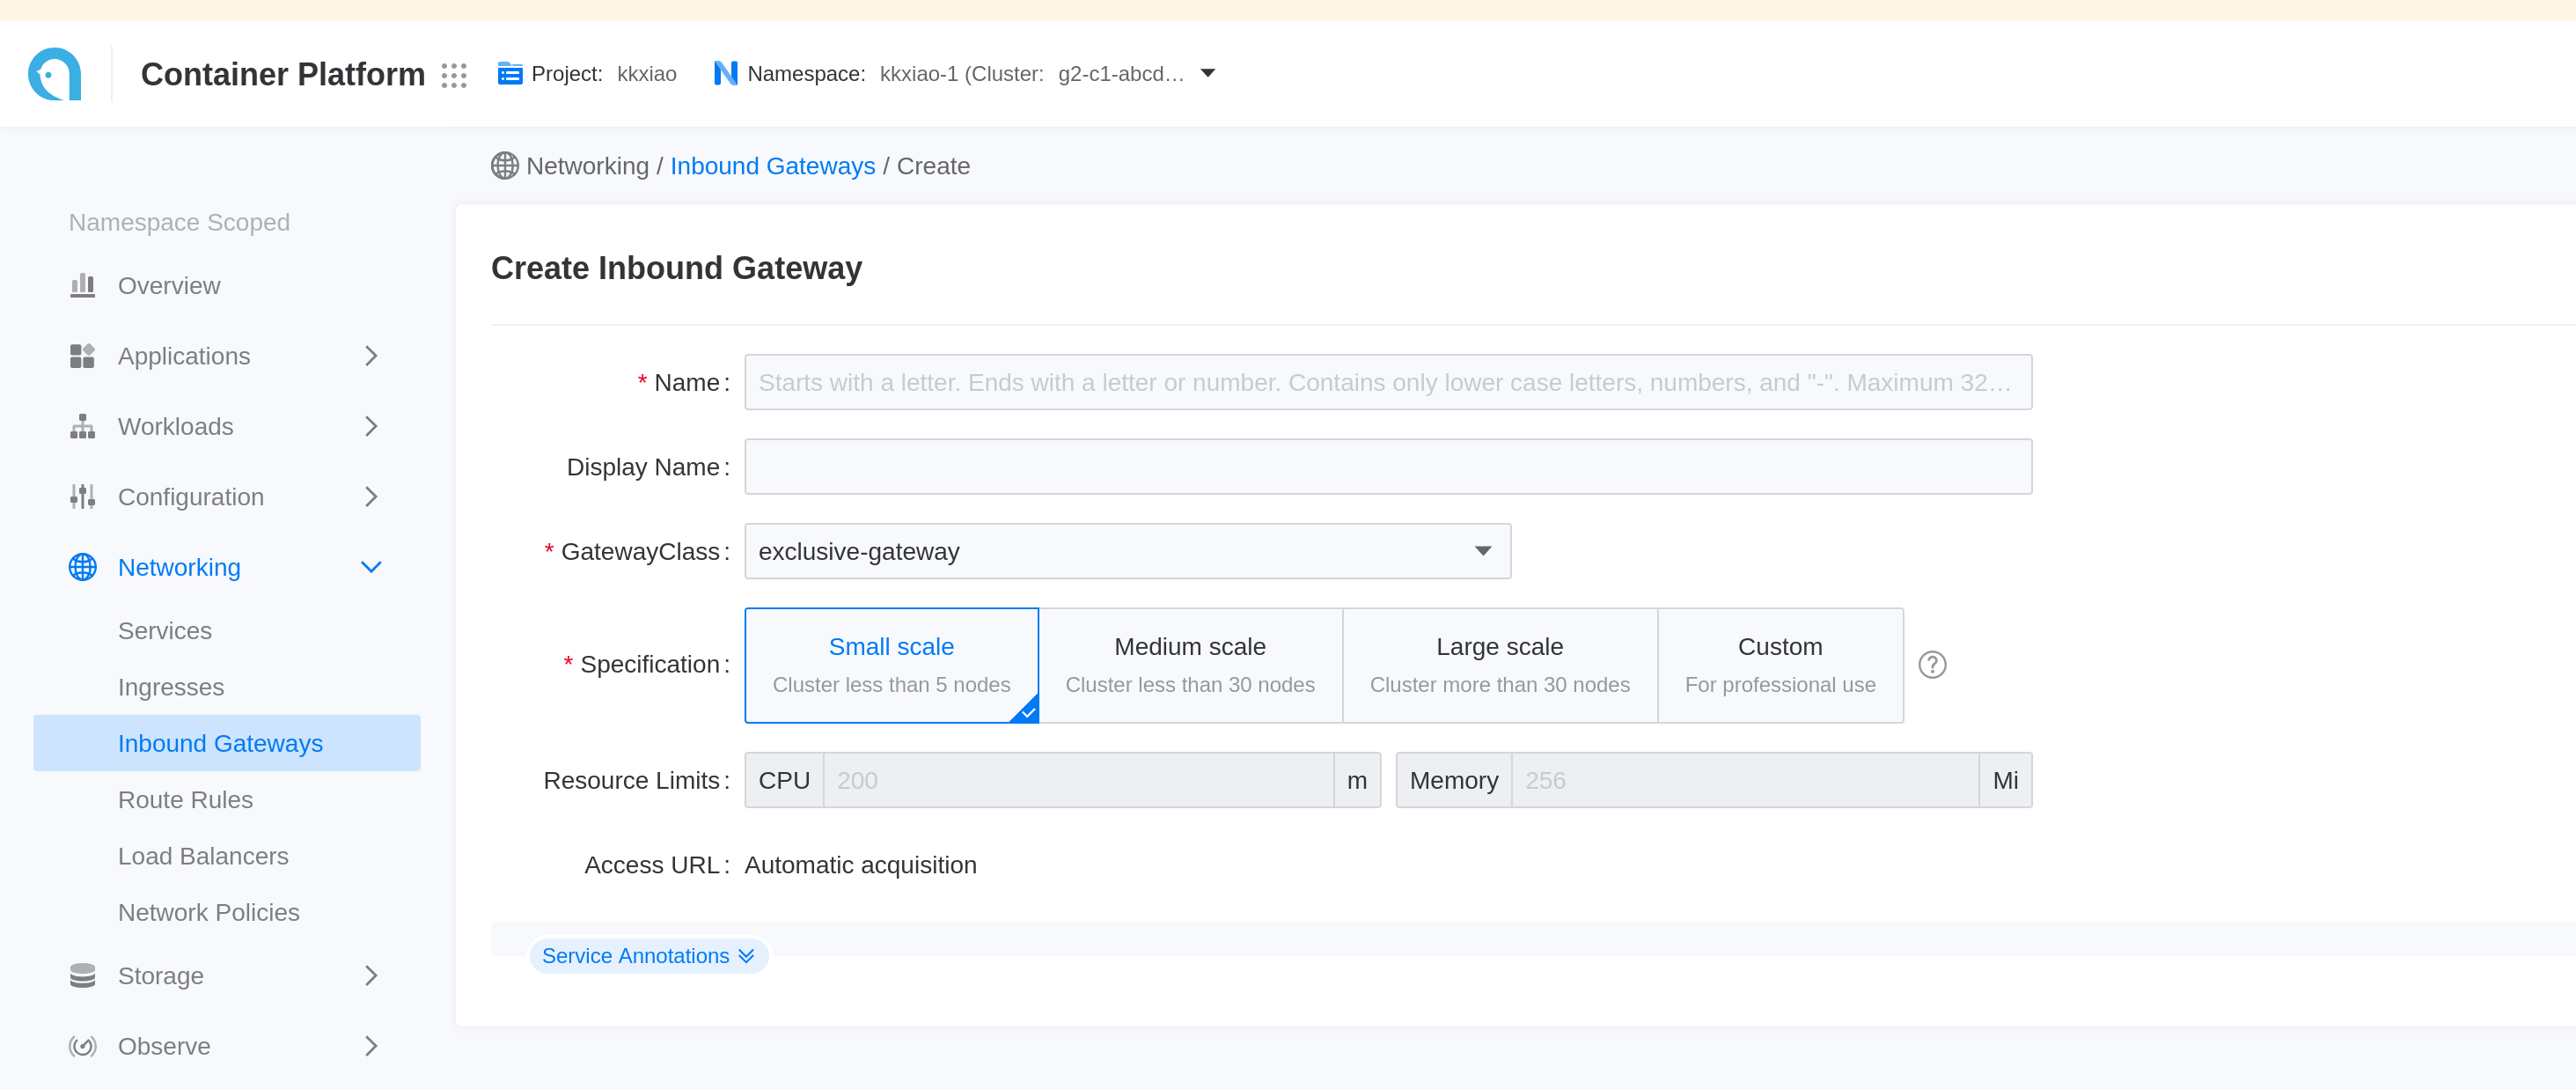Open the GatewayClass dropdown
2576x1089 pixels.
1127,551
